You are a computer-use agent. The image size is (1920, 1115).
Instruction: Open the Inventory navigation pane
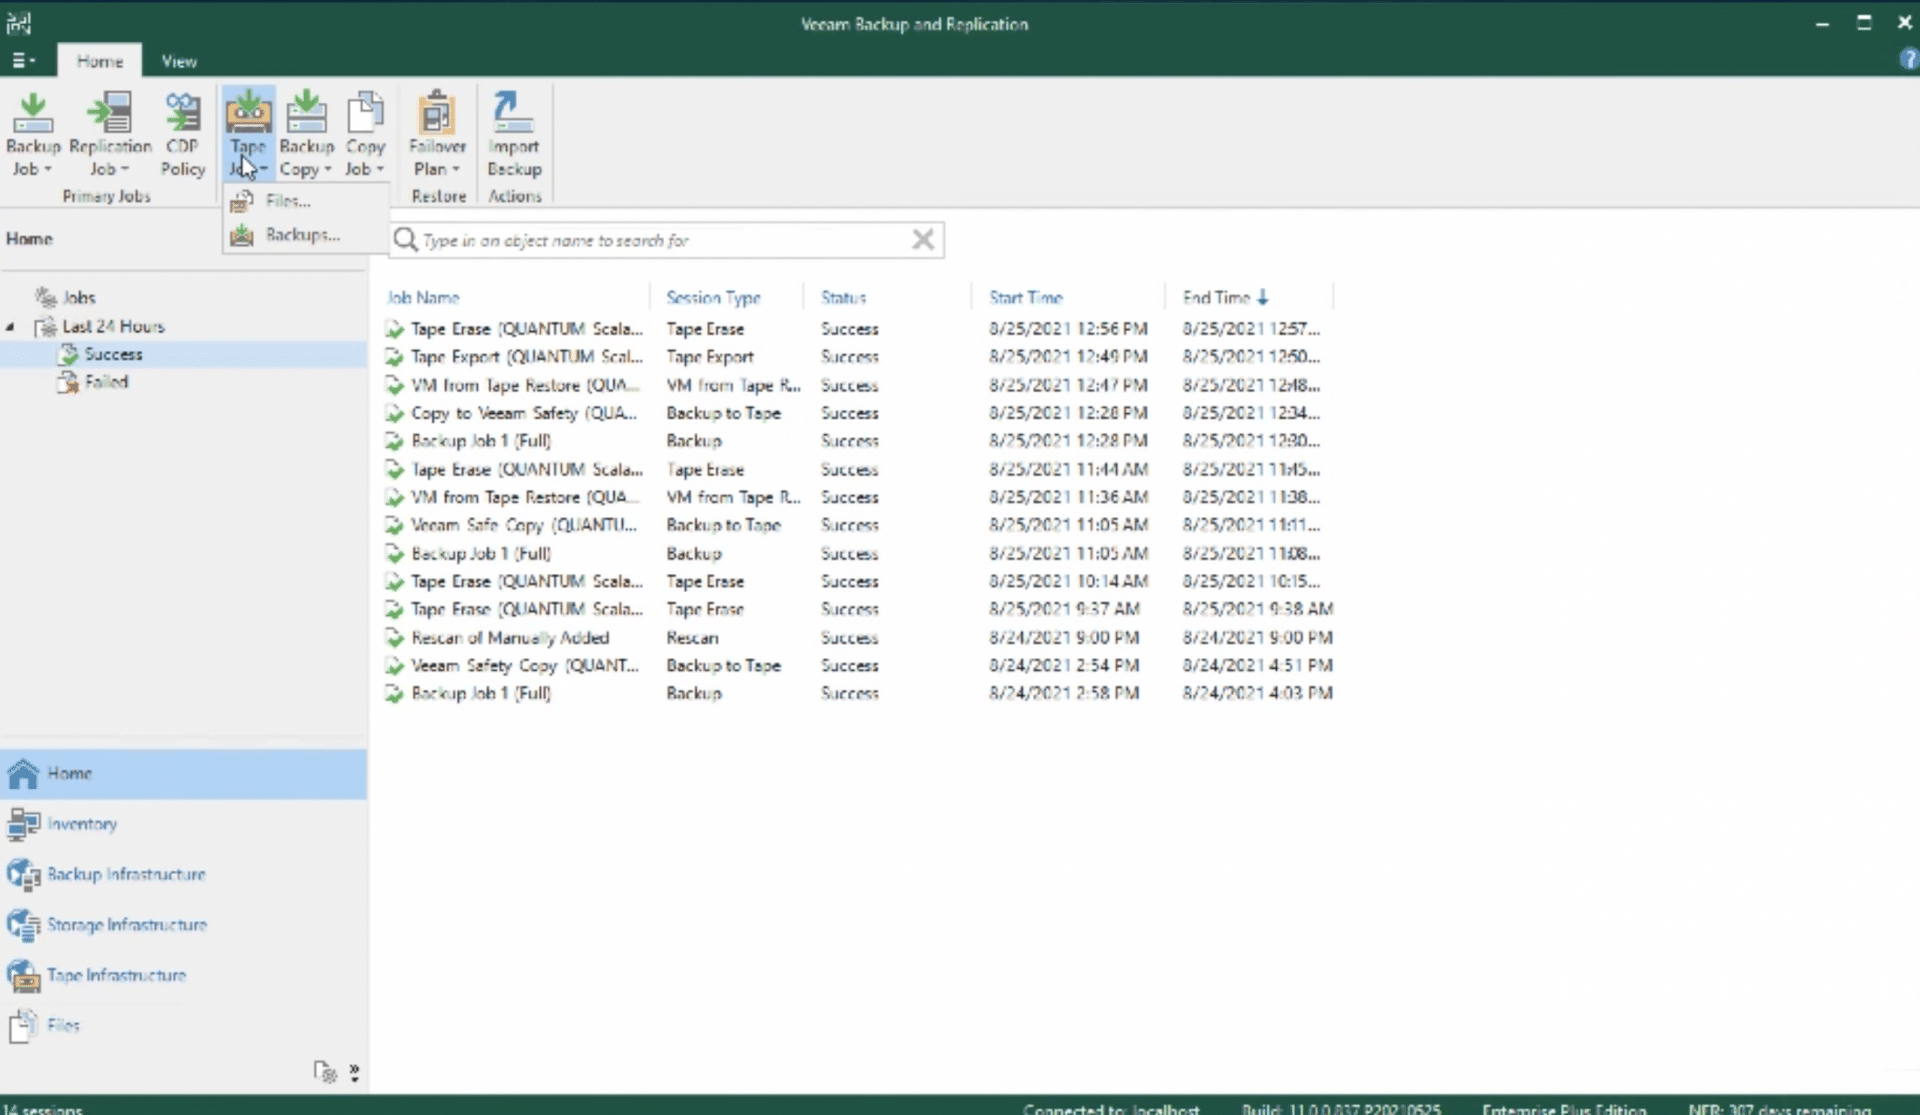click(183, 824)
